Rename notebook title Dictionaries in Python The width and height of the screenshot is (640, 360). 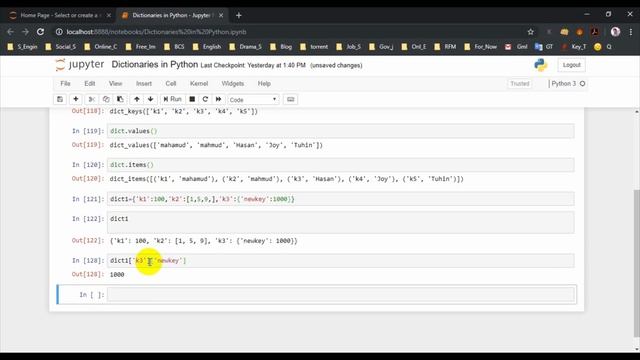click(155, 64)
